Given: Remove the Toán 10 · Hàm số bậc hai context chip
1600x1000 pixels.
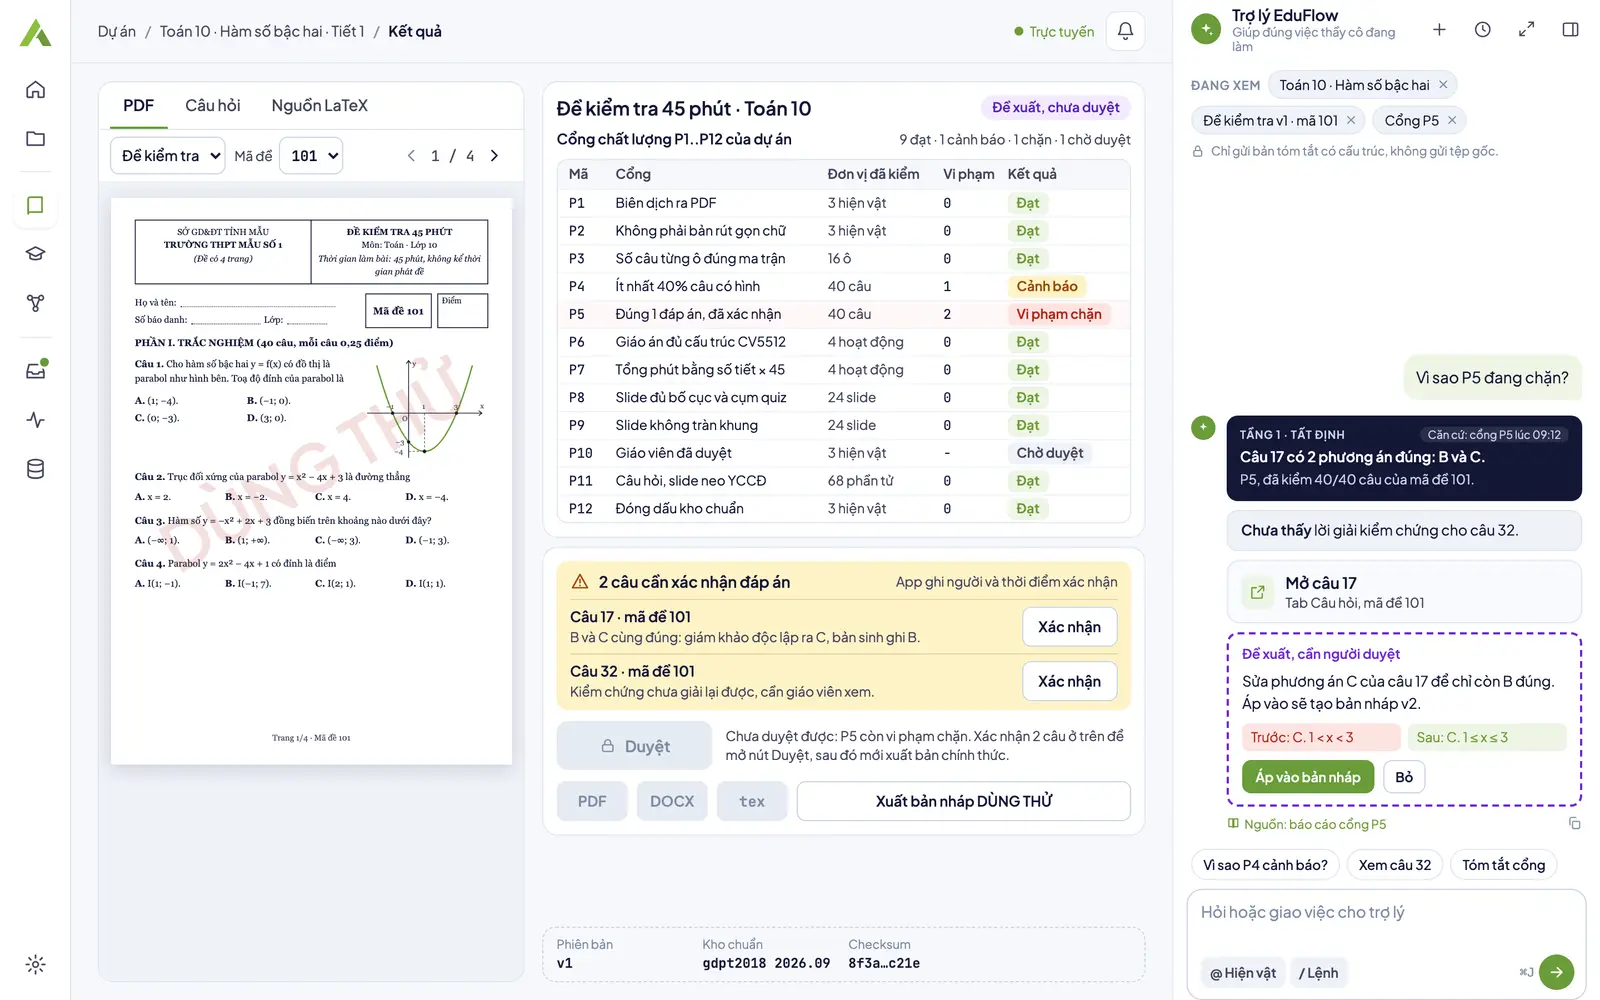Looking at the screenshot, I should (1443, 85).
